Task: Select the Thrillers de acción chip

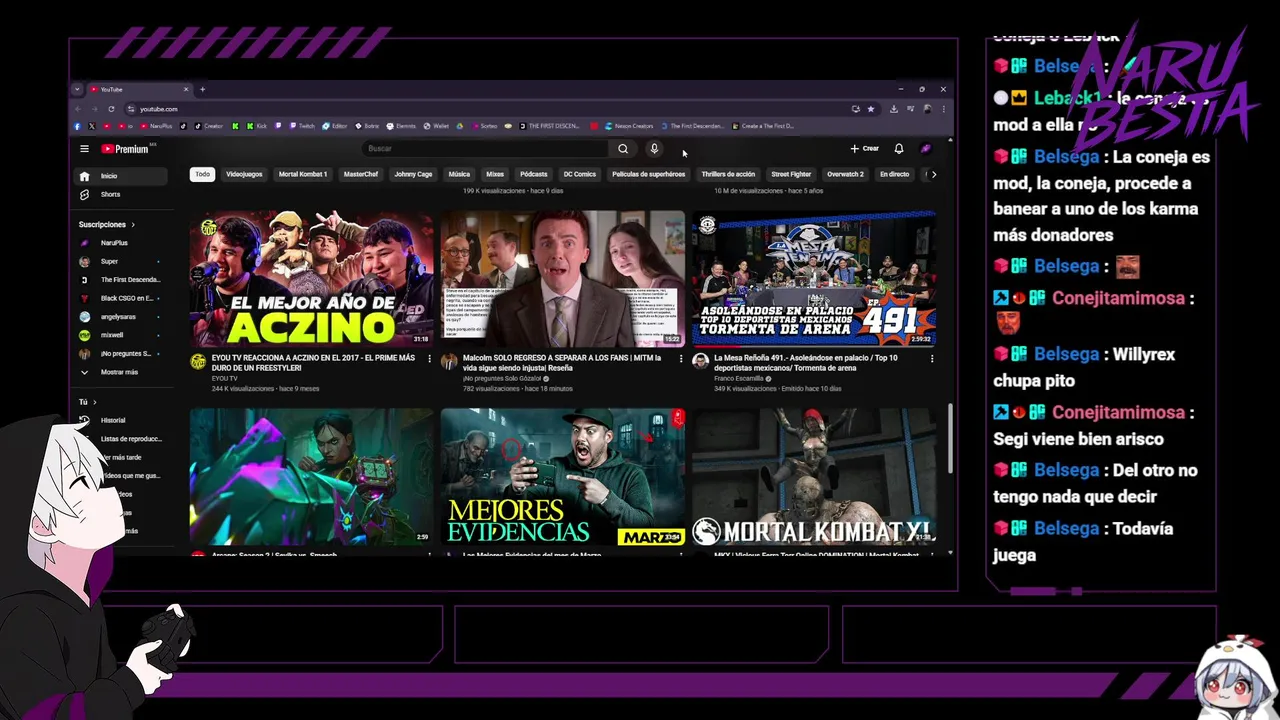Action: coord(728,174)
